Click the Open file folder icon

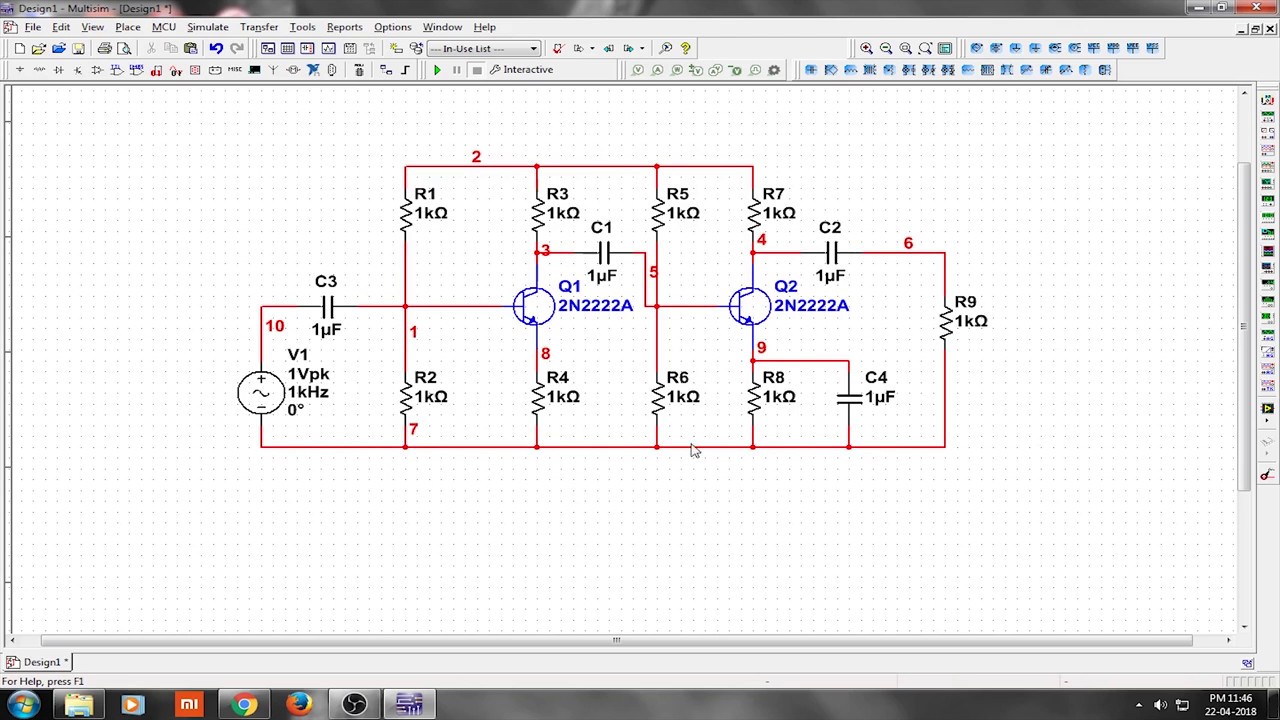pyautogui.click(x=38, y=48)
